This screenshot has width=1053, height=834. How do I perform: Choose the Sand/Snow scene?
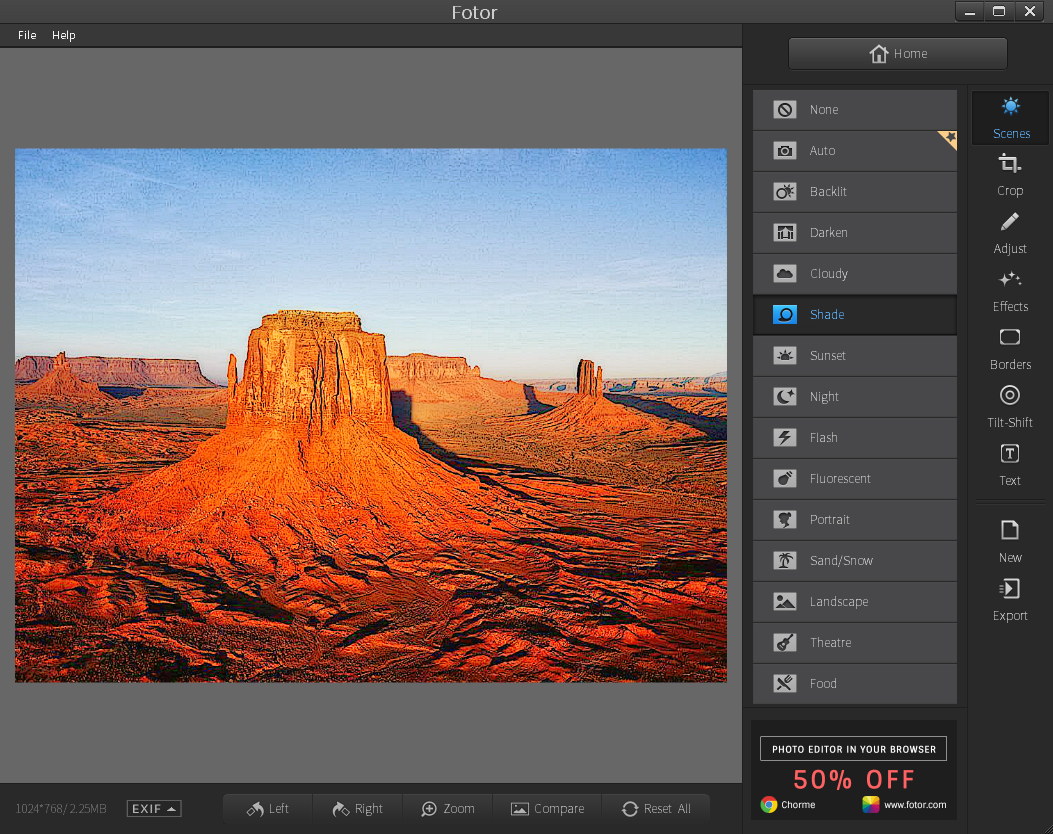point(854,560)
